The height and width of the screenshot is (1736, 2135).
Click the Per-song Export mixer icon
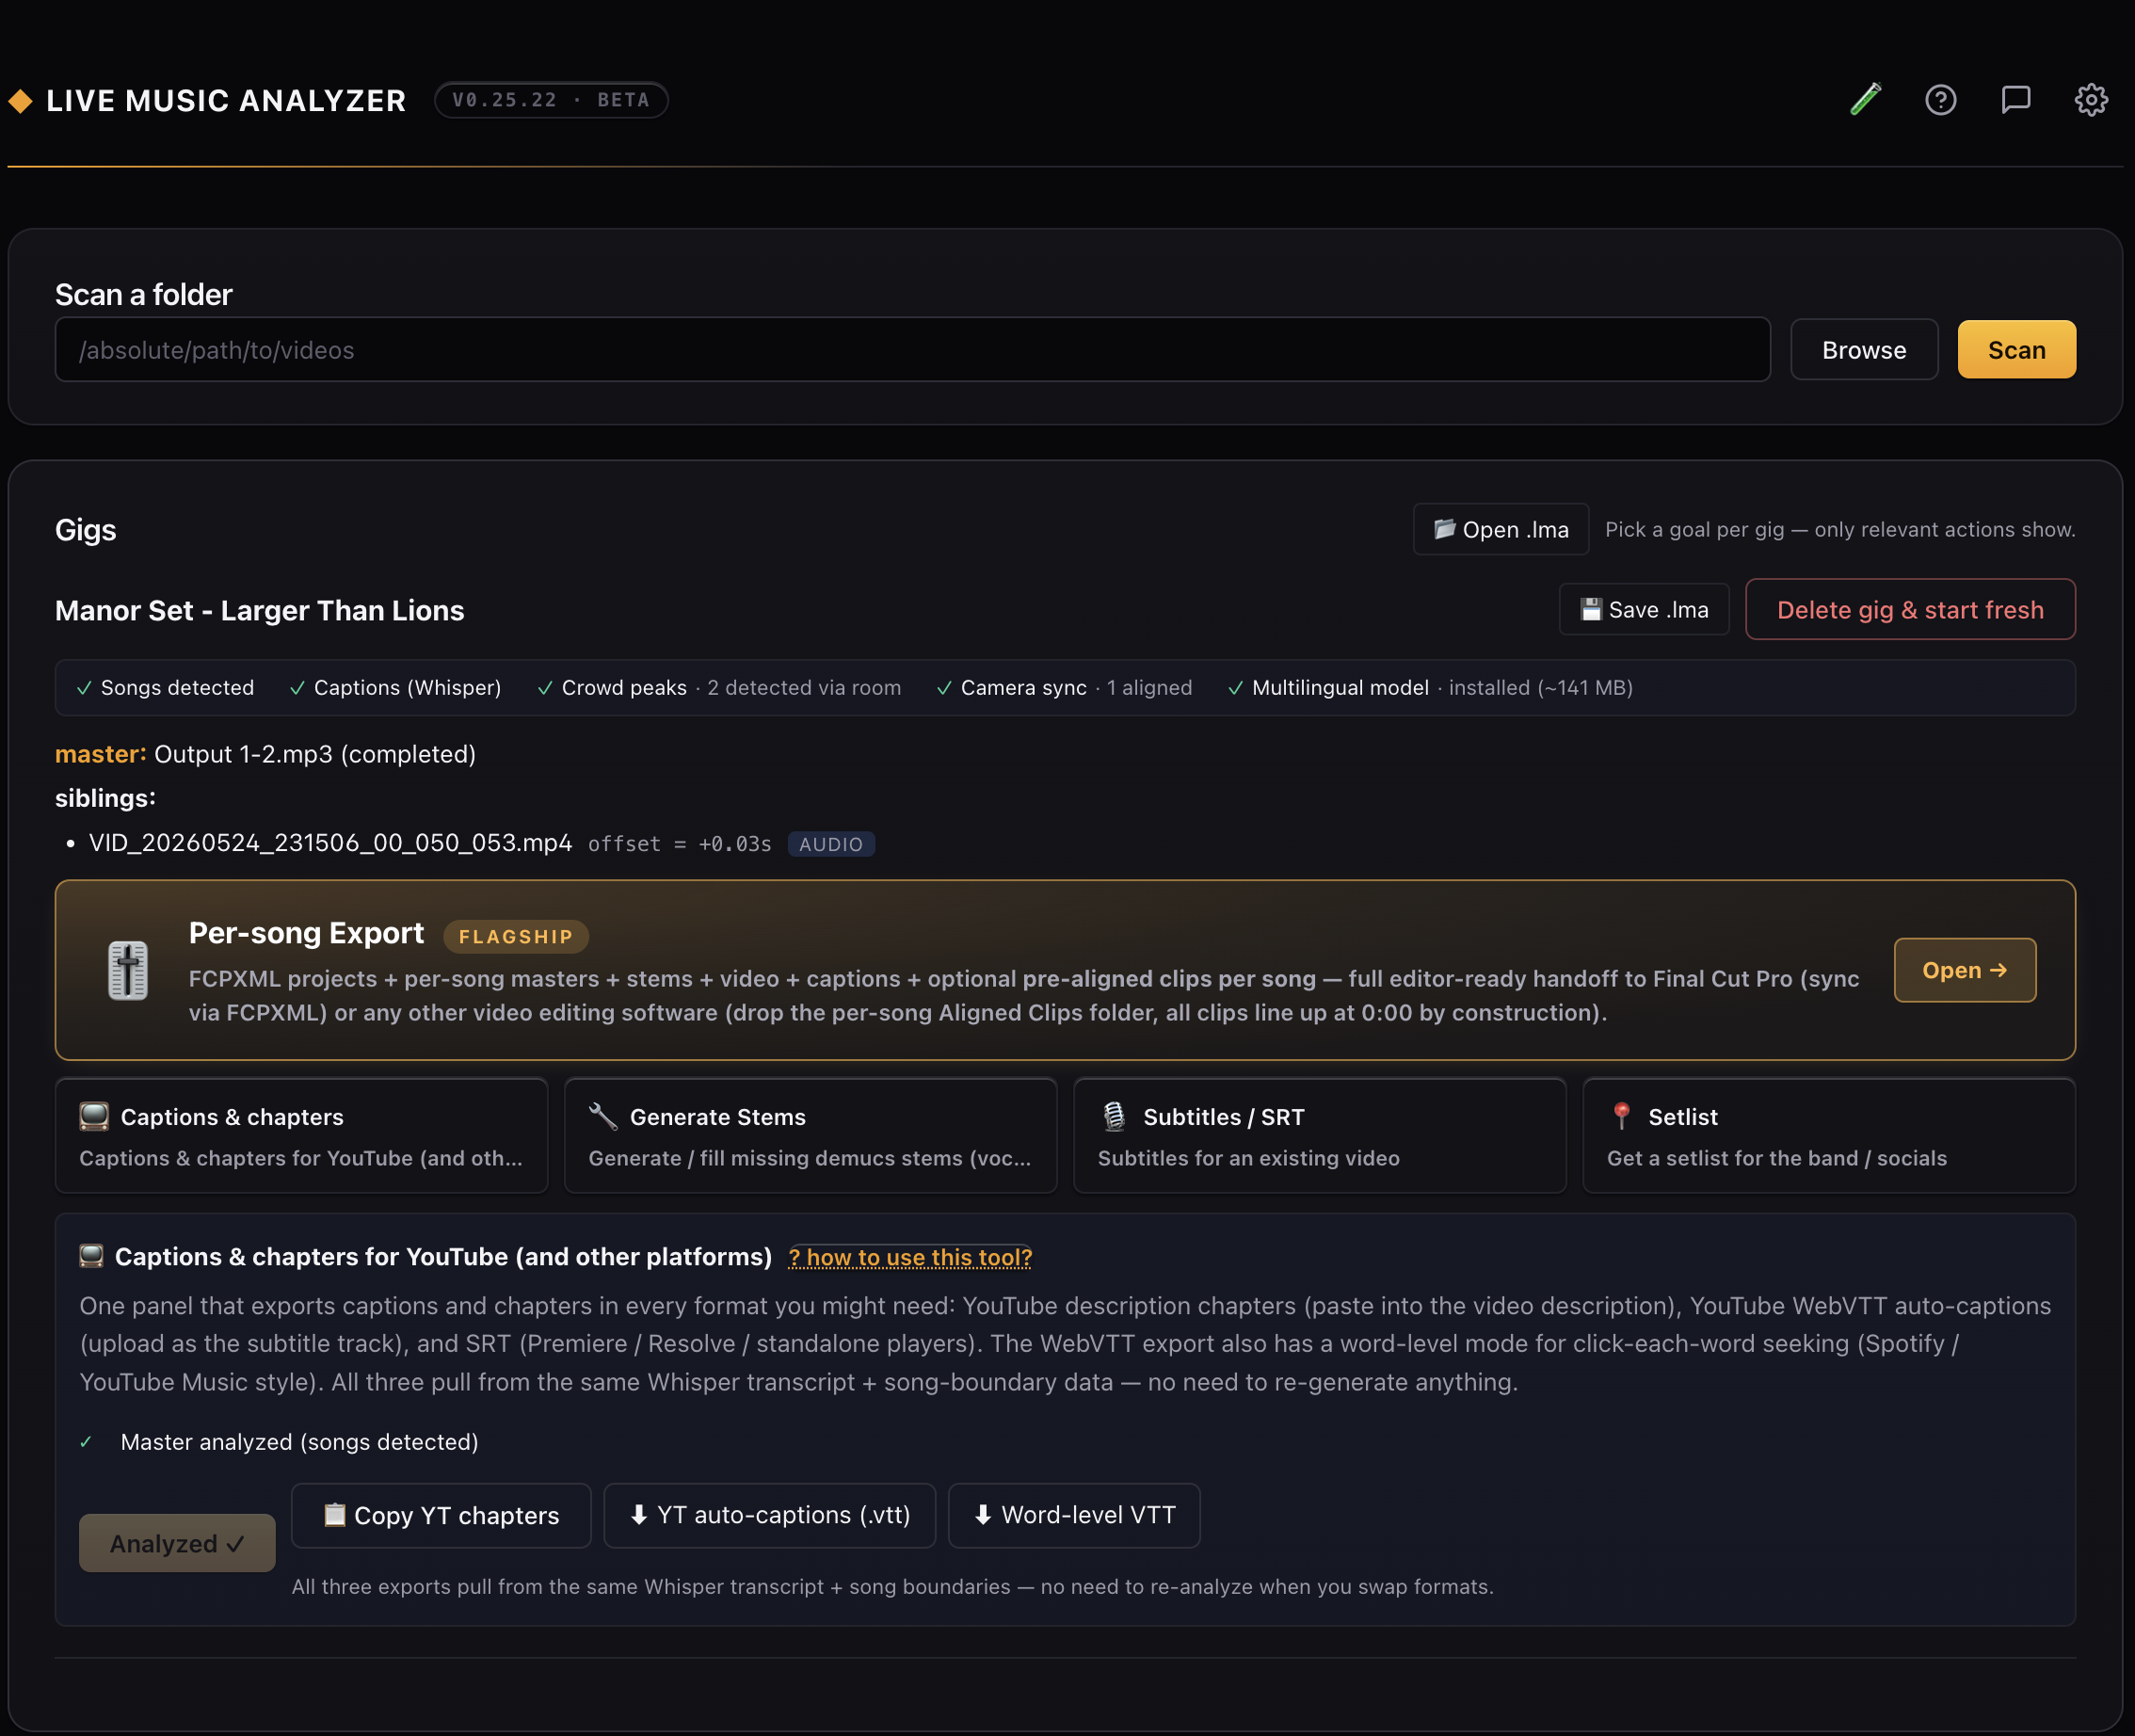click(x=128, y=970)
